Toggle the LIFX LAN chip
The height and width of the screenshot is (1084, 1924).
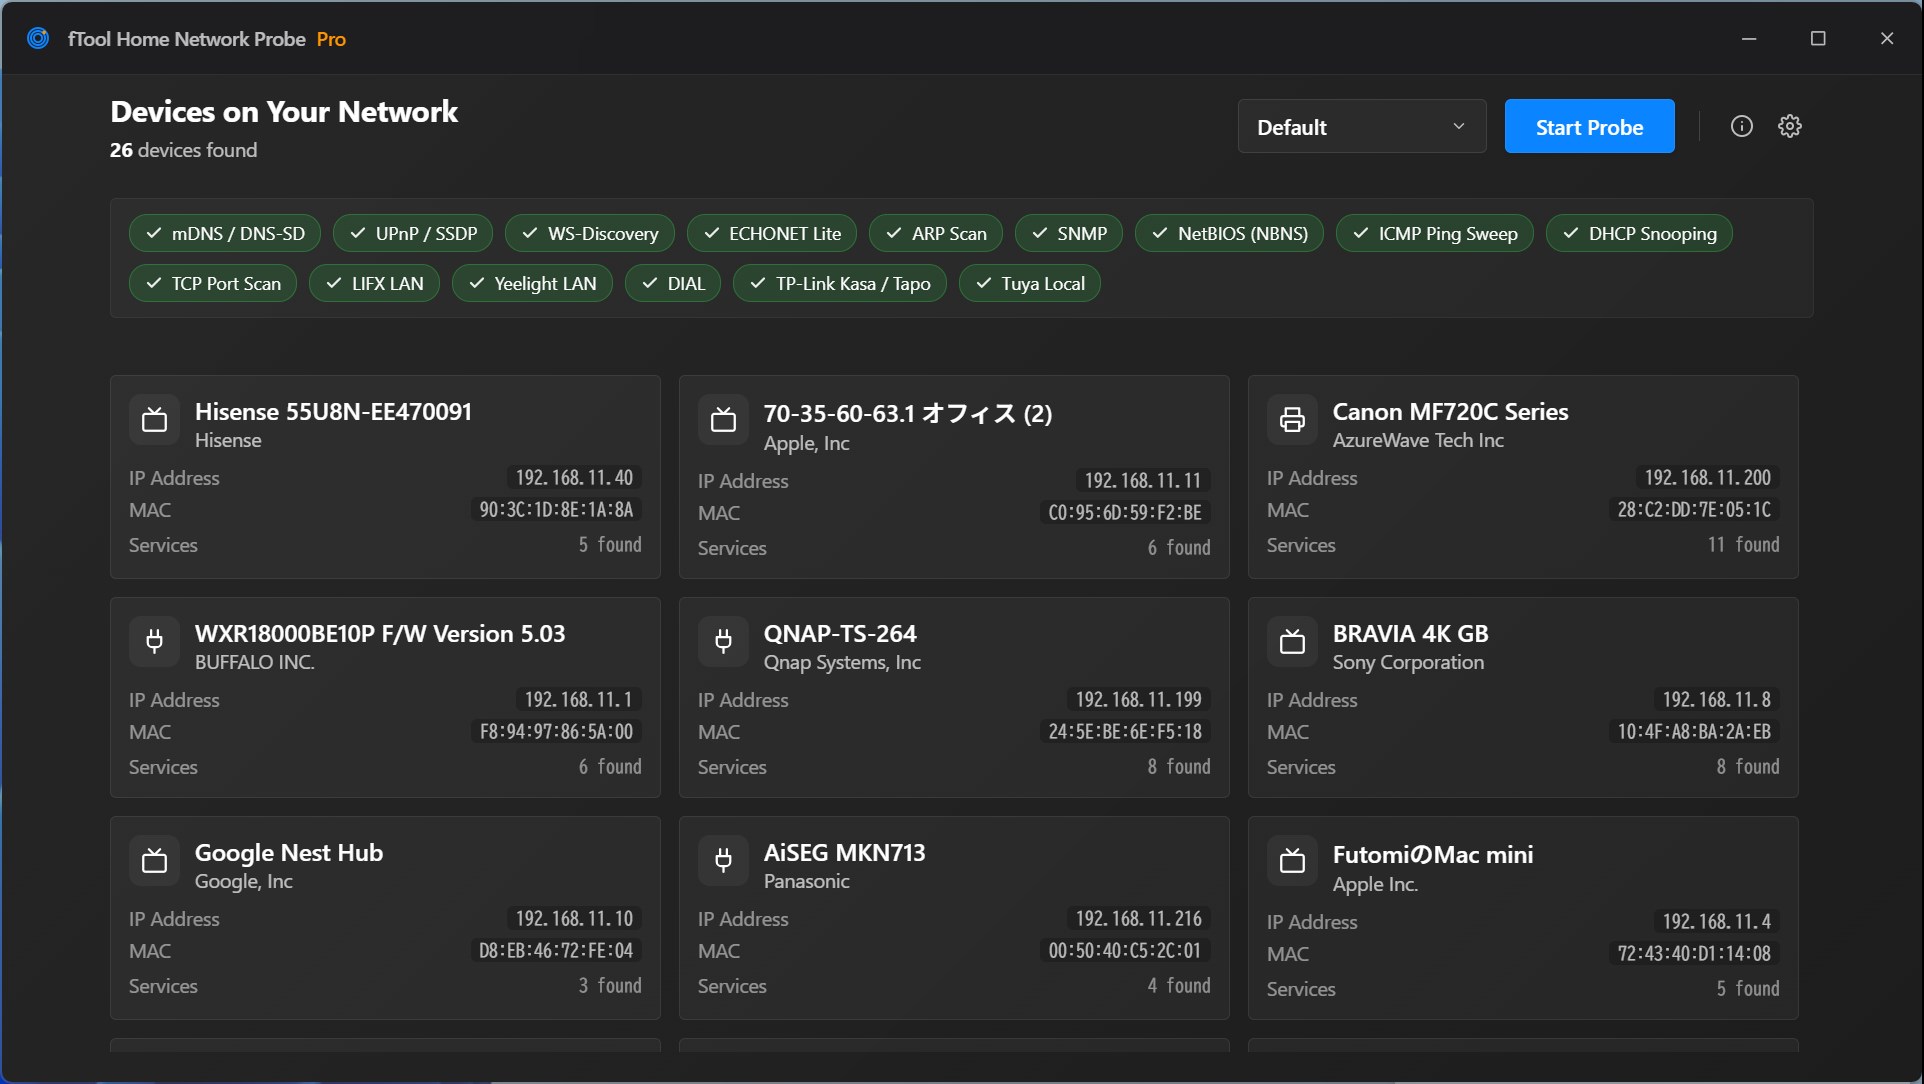pos(374,283)
